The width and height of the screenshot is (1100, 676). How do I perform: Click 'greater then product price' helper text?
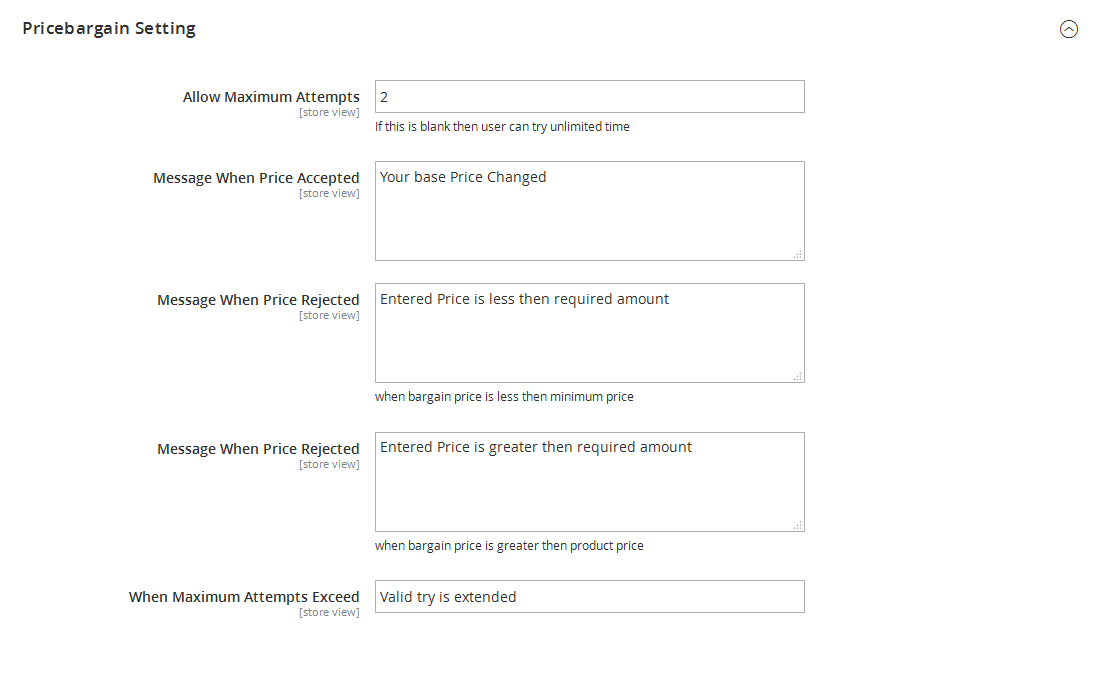(509, 546)
